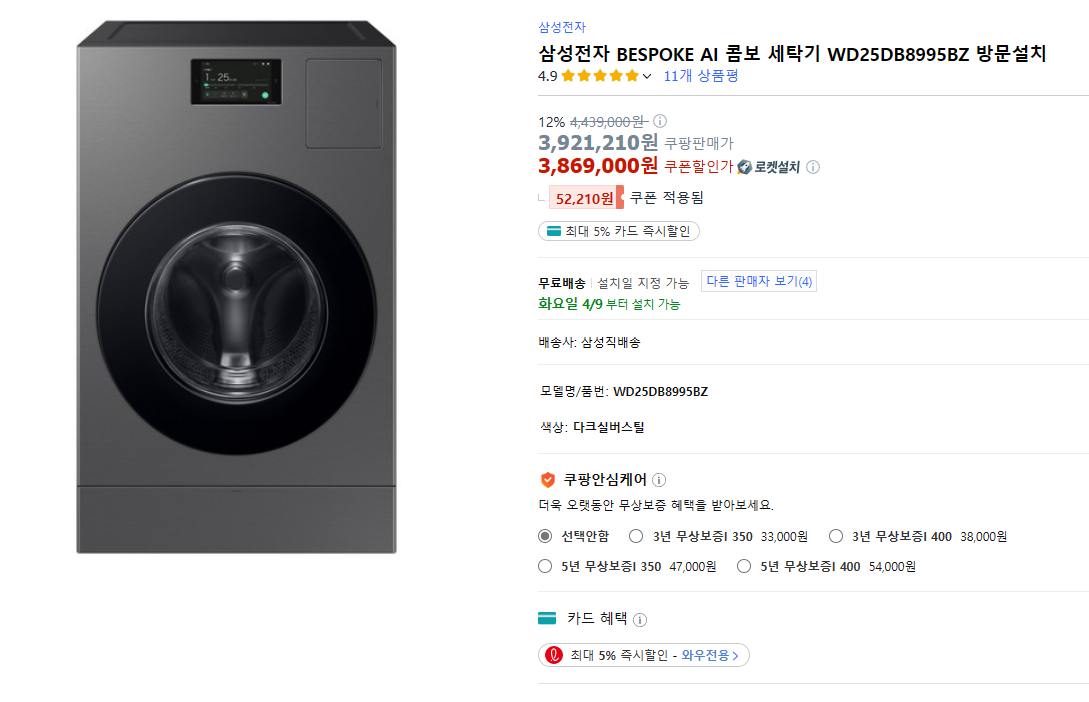Image resolution: width=1089 pixels, height=702 pixels.
Task: Click the 52,210원 coupon applied label
Action: point(586,198)
